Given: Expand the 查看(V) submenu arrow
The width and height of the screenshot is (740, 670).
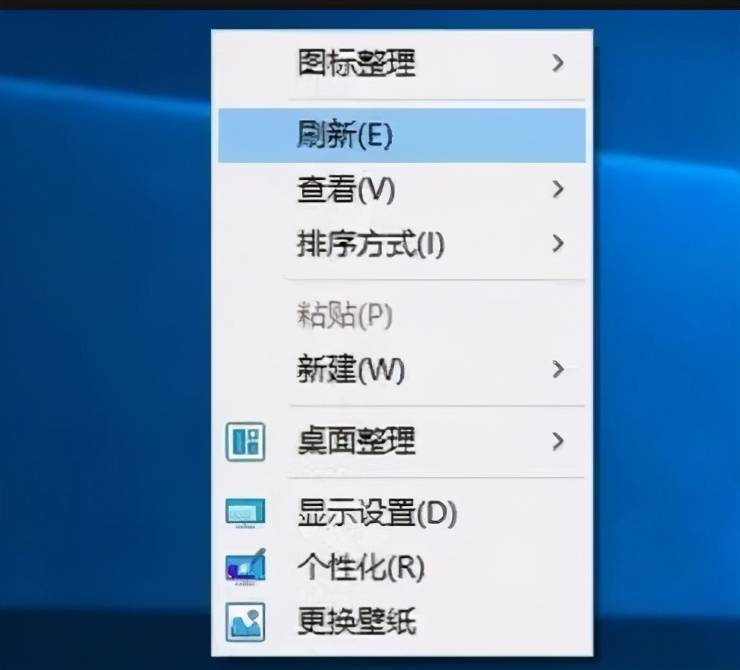Looking at the screenshot, I should (x=558, y=189).
